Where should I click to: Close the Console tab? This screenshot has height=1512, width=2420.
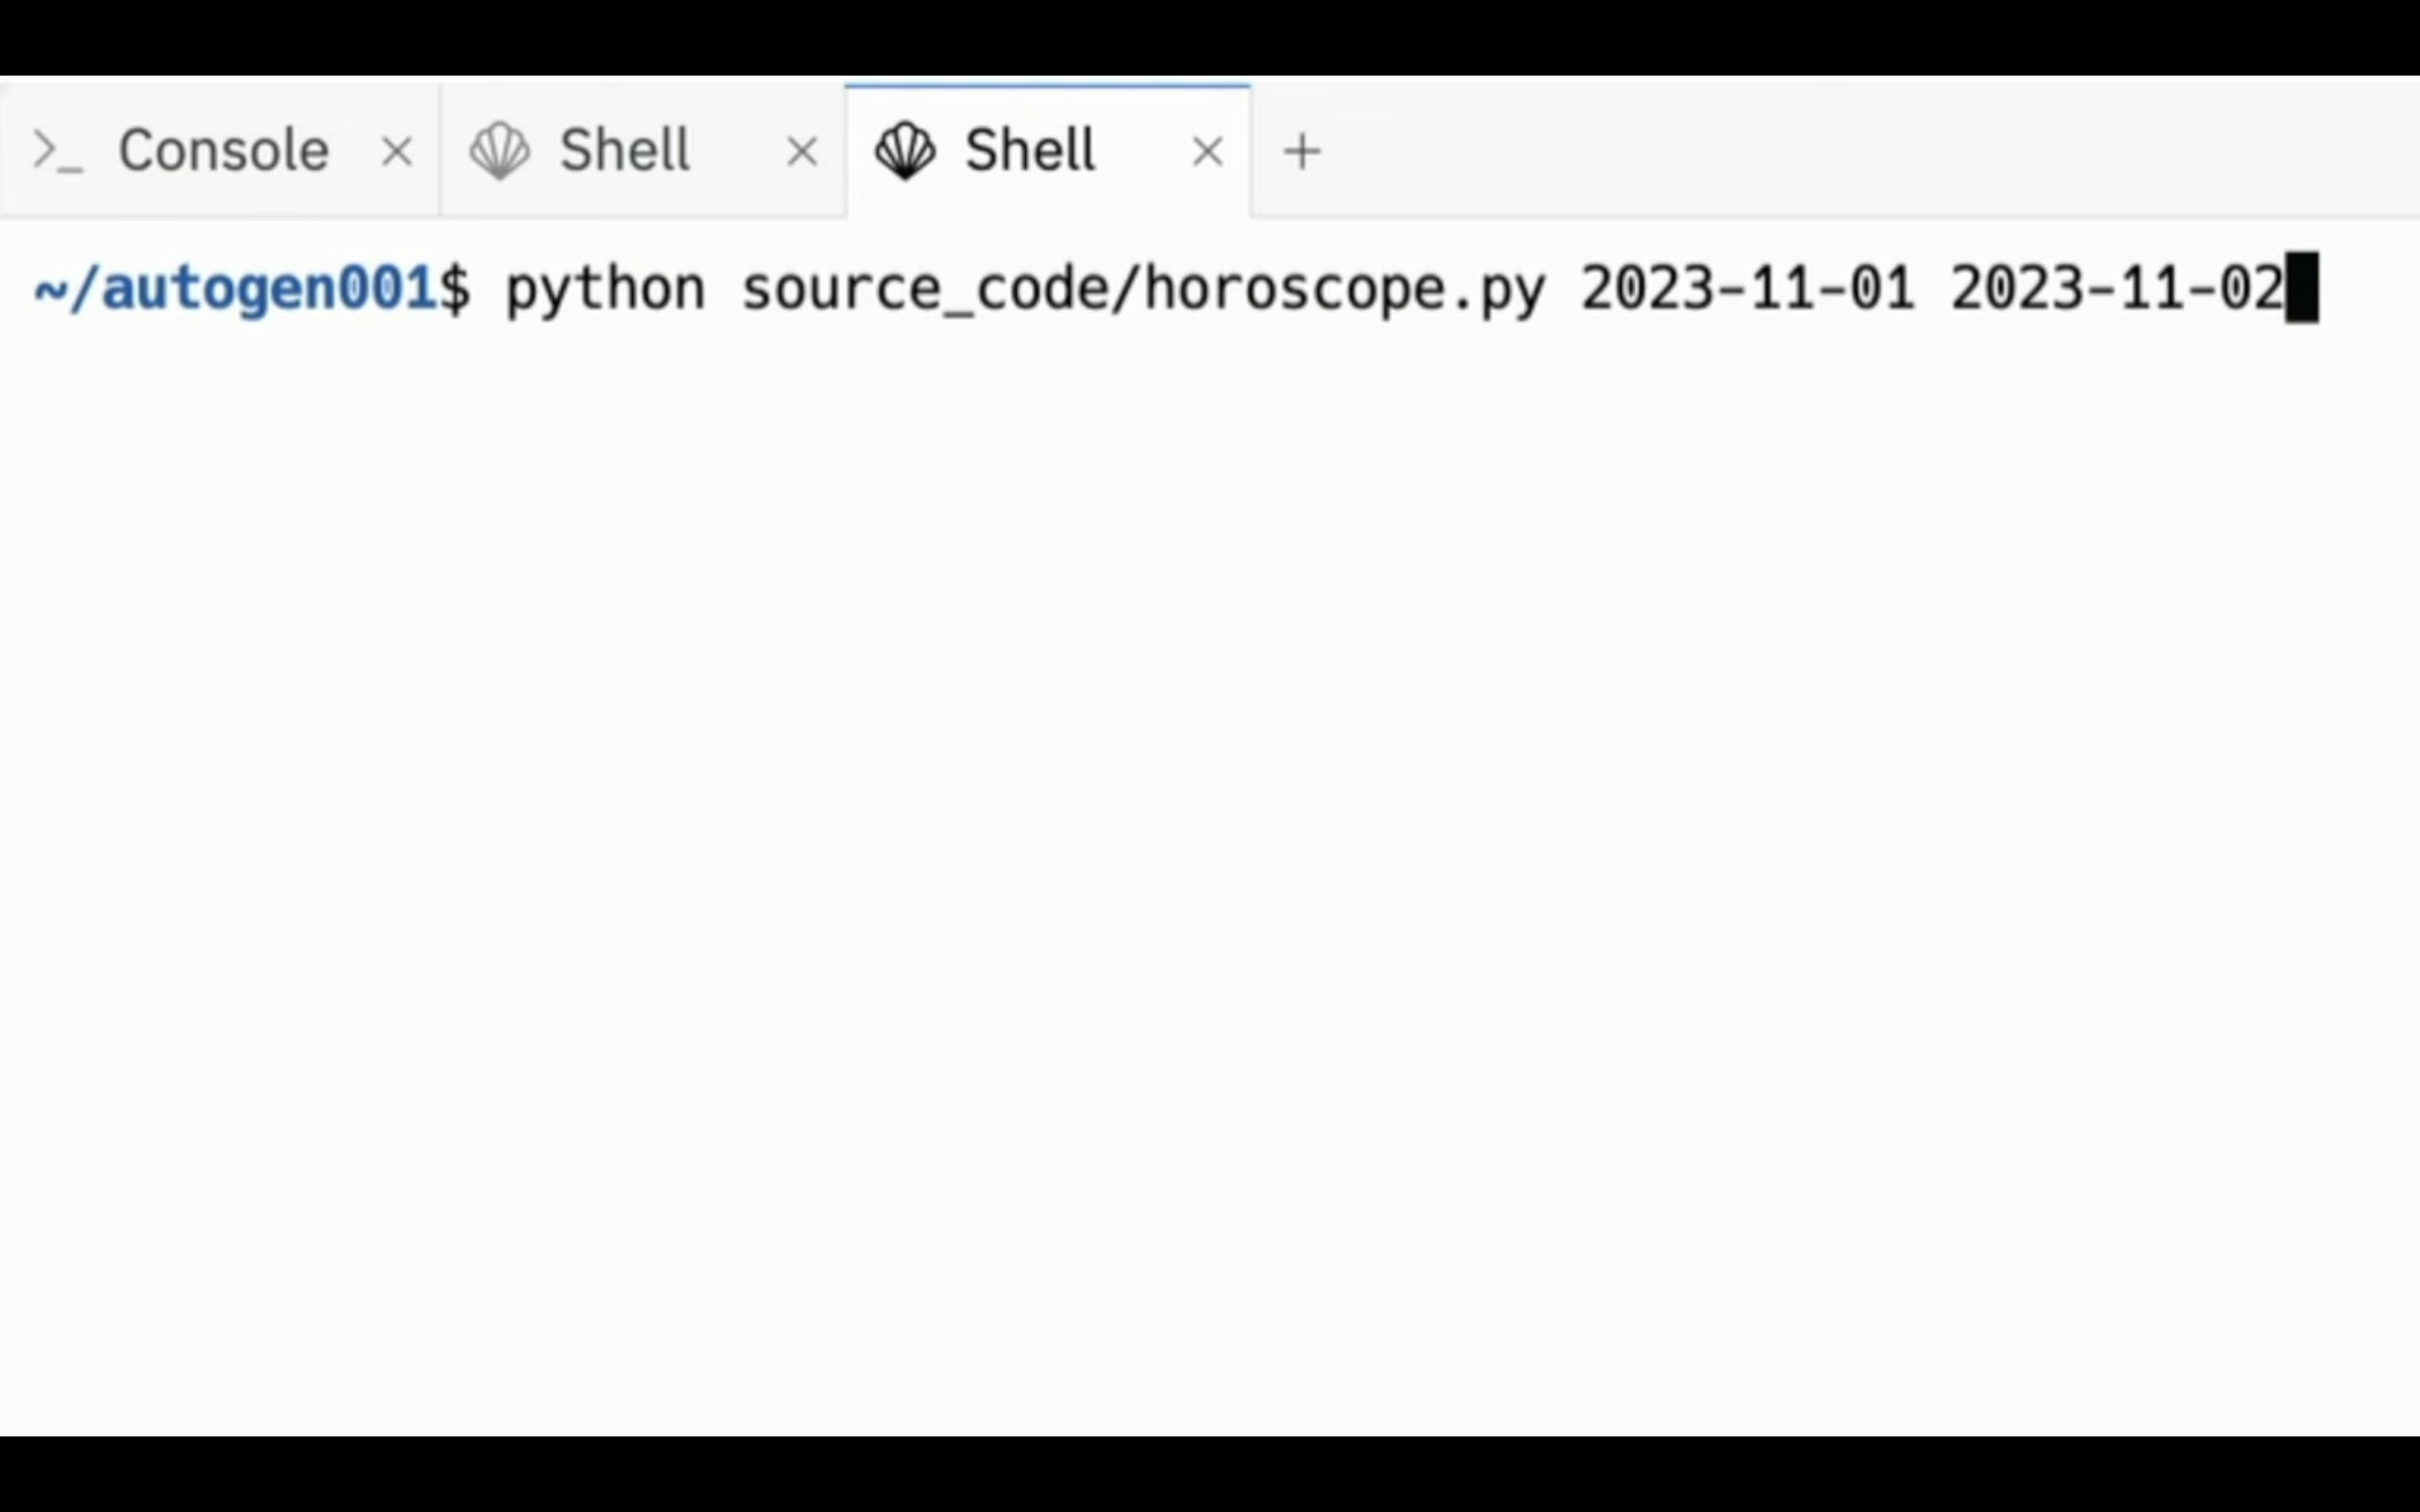tap(397, 153)
